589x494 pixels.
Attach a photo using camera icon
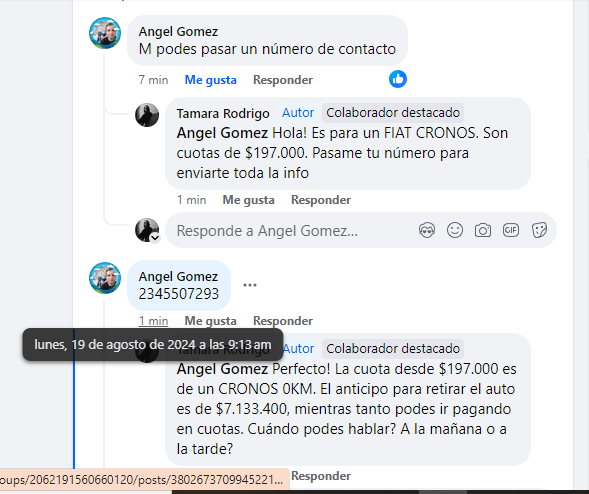tap(483, 230)
